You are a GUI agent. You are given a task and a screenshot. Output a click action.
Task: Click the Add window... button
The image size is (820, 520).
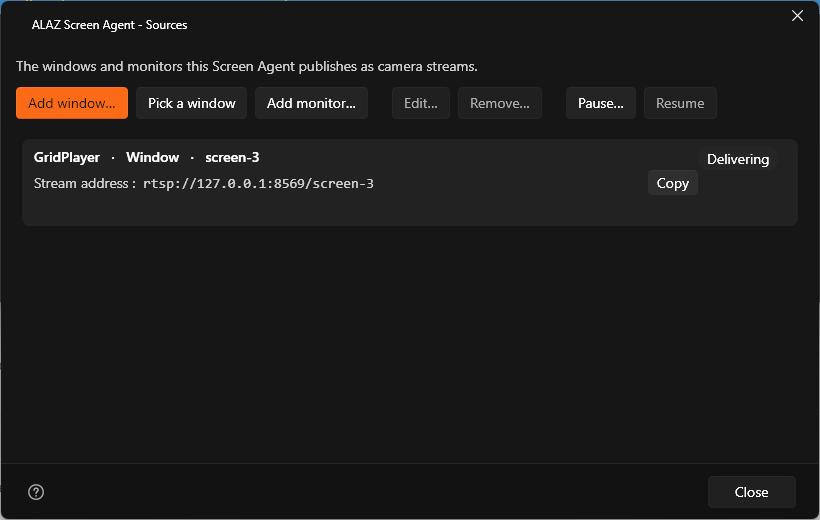[x=72, y=103]
